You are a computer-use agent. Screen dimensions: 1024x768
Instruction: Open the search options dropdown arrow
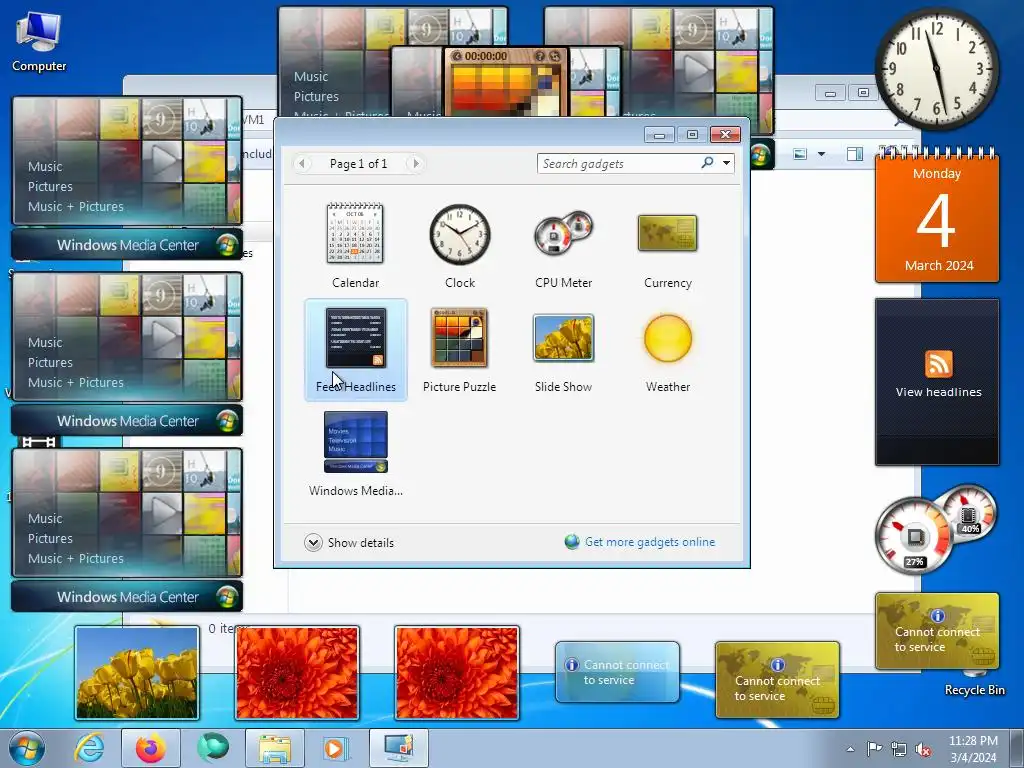pos(726,163)
